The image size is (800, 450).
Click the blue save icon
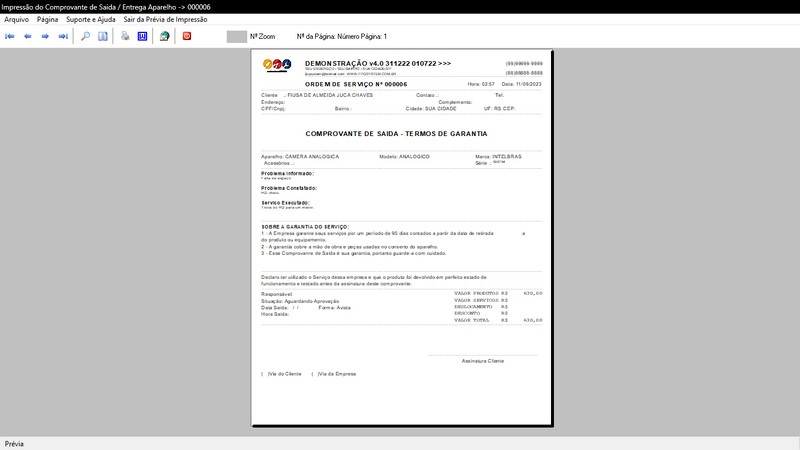(142, 36)
